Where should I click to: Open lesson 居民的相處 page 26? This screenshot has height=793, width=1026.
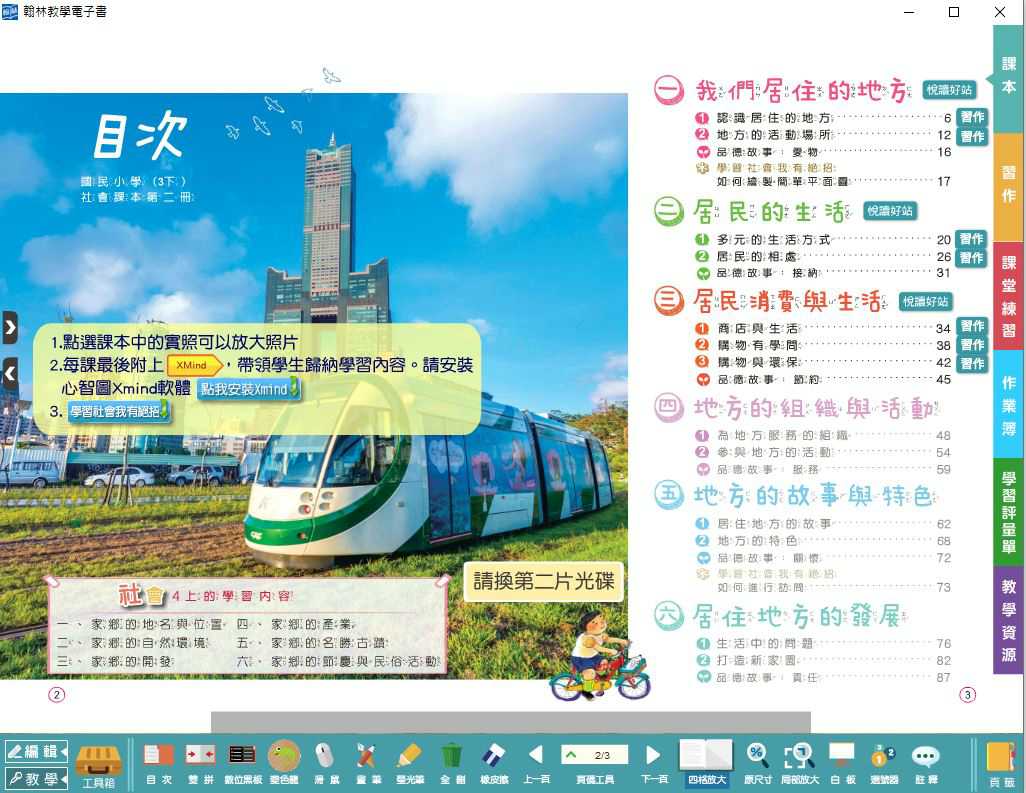[x=823, y=256]
